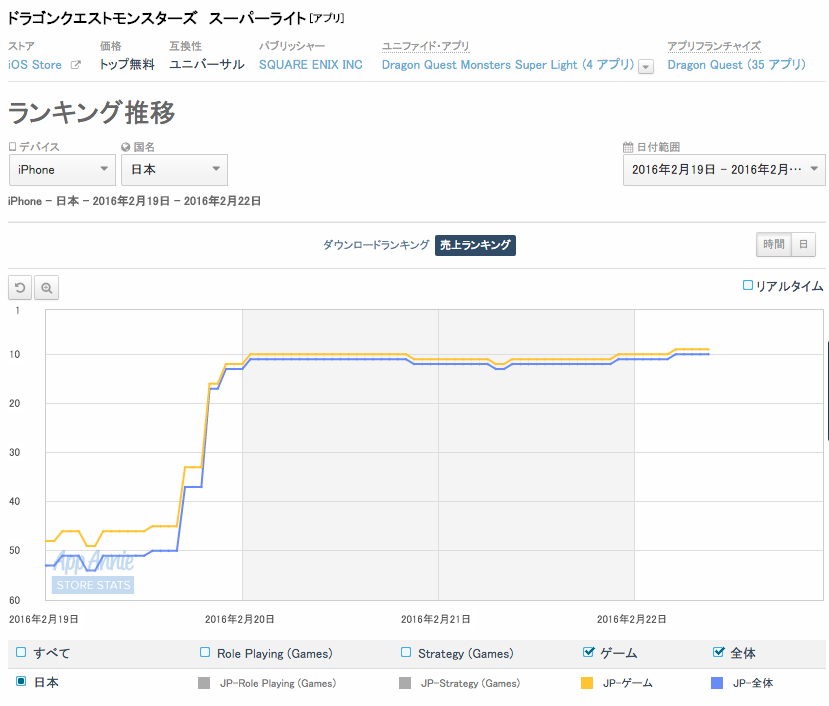The image size is (829, 706).
Task: Click the ランキング推移 heading
Action: point(91,113)
